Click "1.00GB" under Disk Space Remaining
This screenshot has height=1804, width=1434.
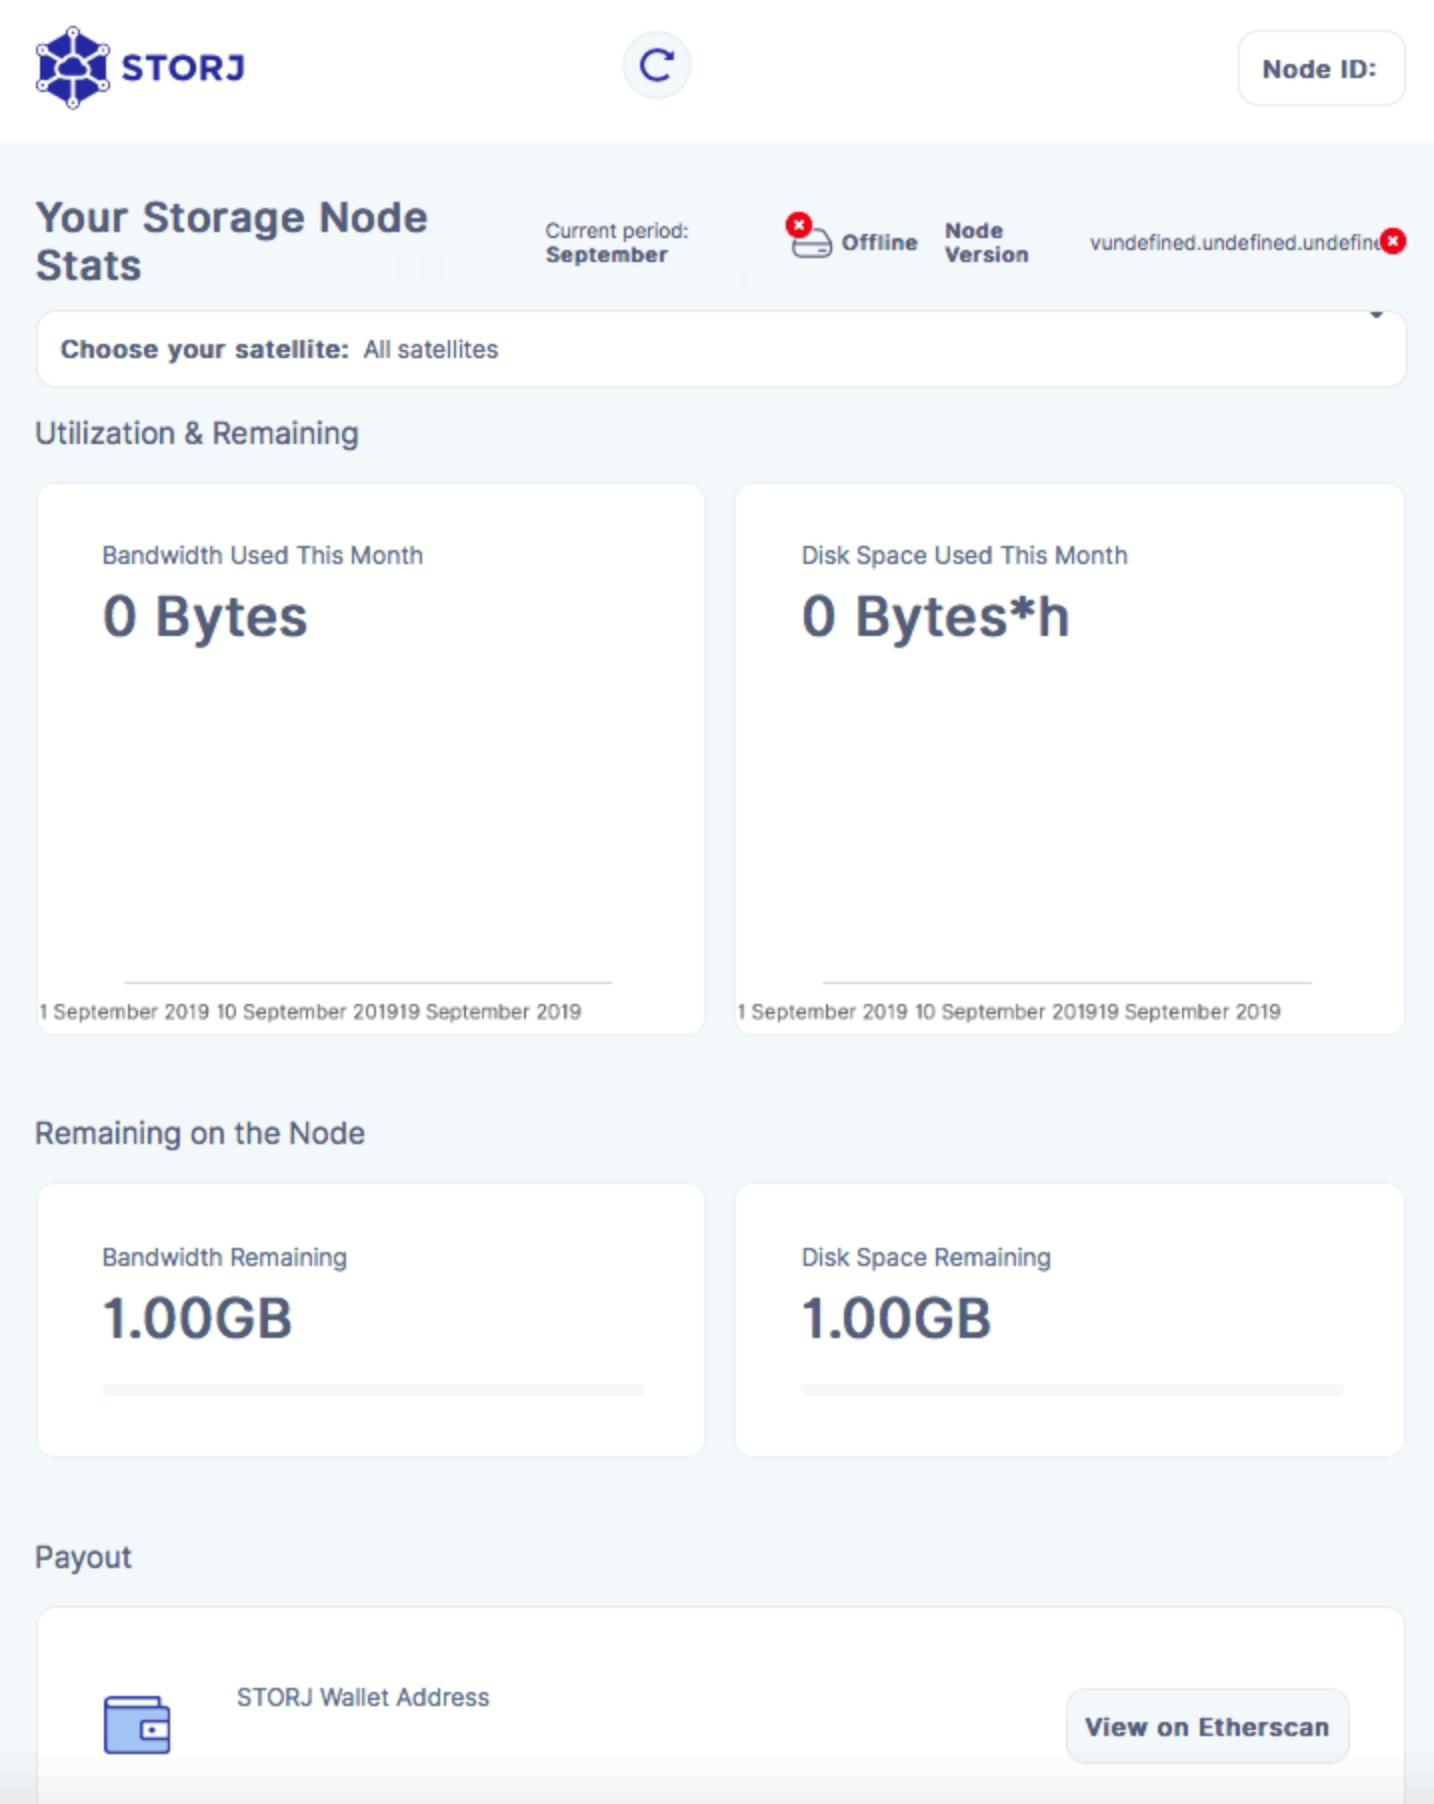point(896,1318)
